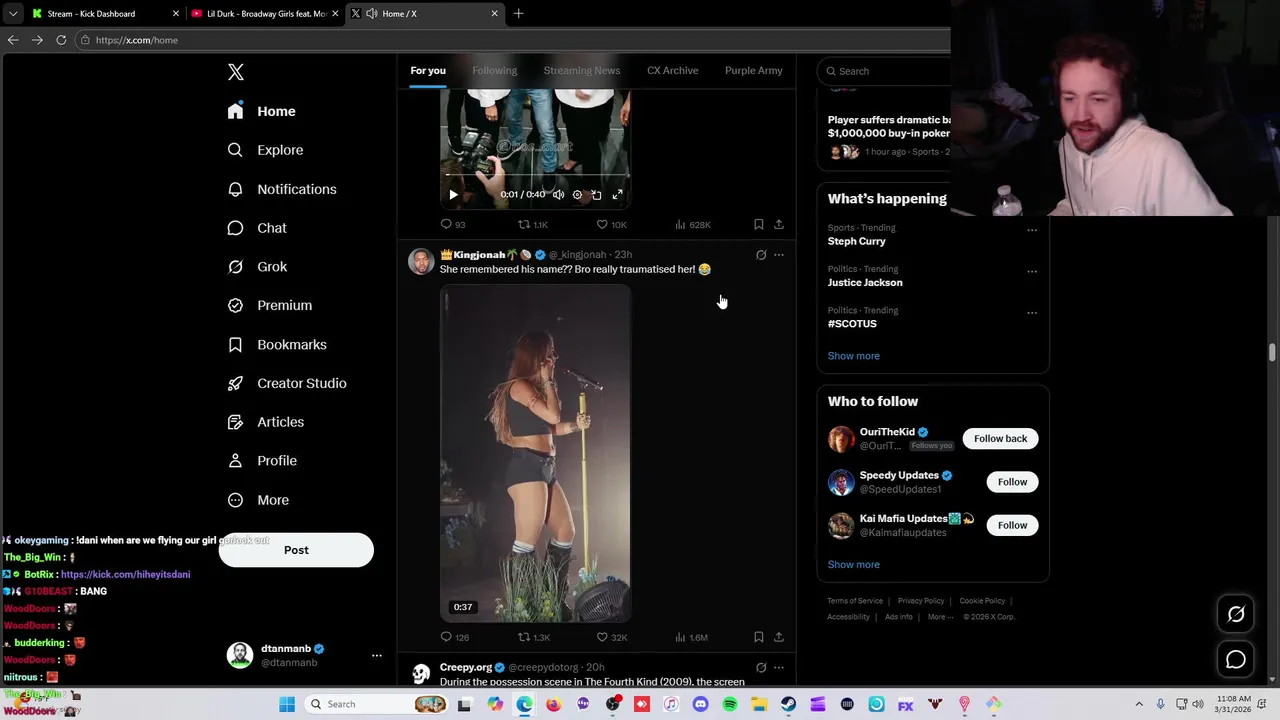
Task: Show more under Who to follow
Action: click(854, 565)
